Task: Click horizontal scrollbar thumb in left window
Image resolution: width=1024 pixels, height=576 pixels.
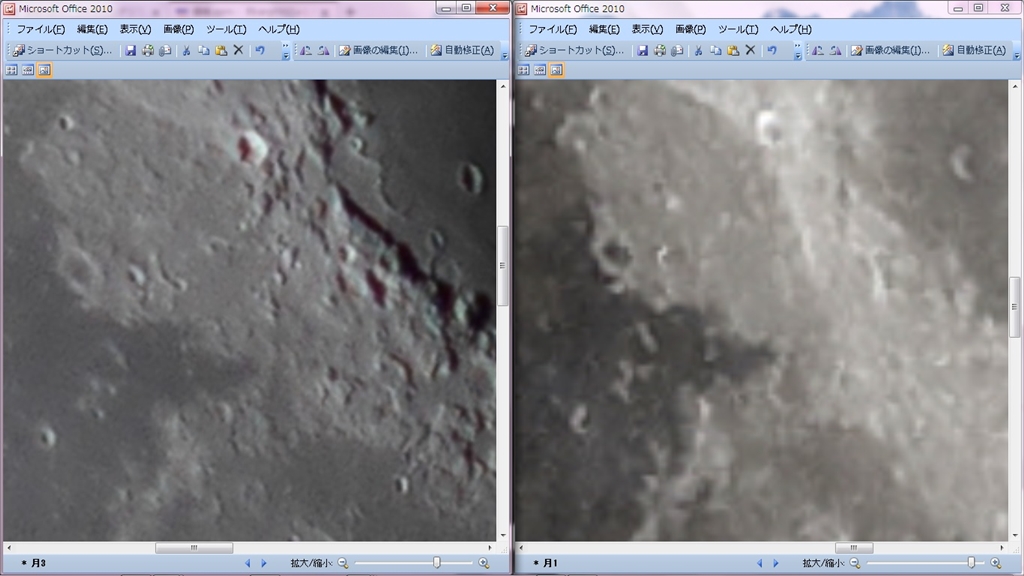Action: pos(194,548)
